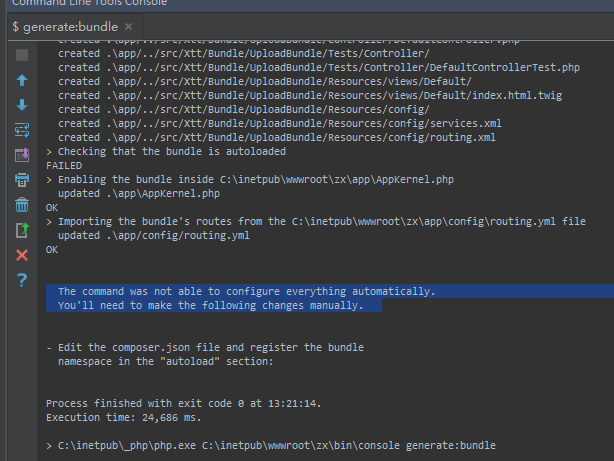The image size is (614, 461).
Task: Click the Scroll to End icon
Action: coord(22,155)
